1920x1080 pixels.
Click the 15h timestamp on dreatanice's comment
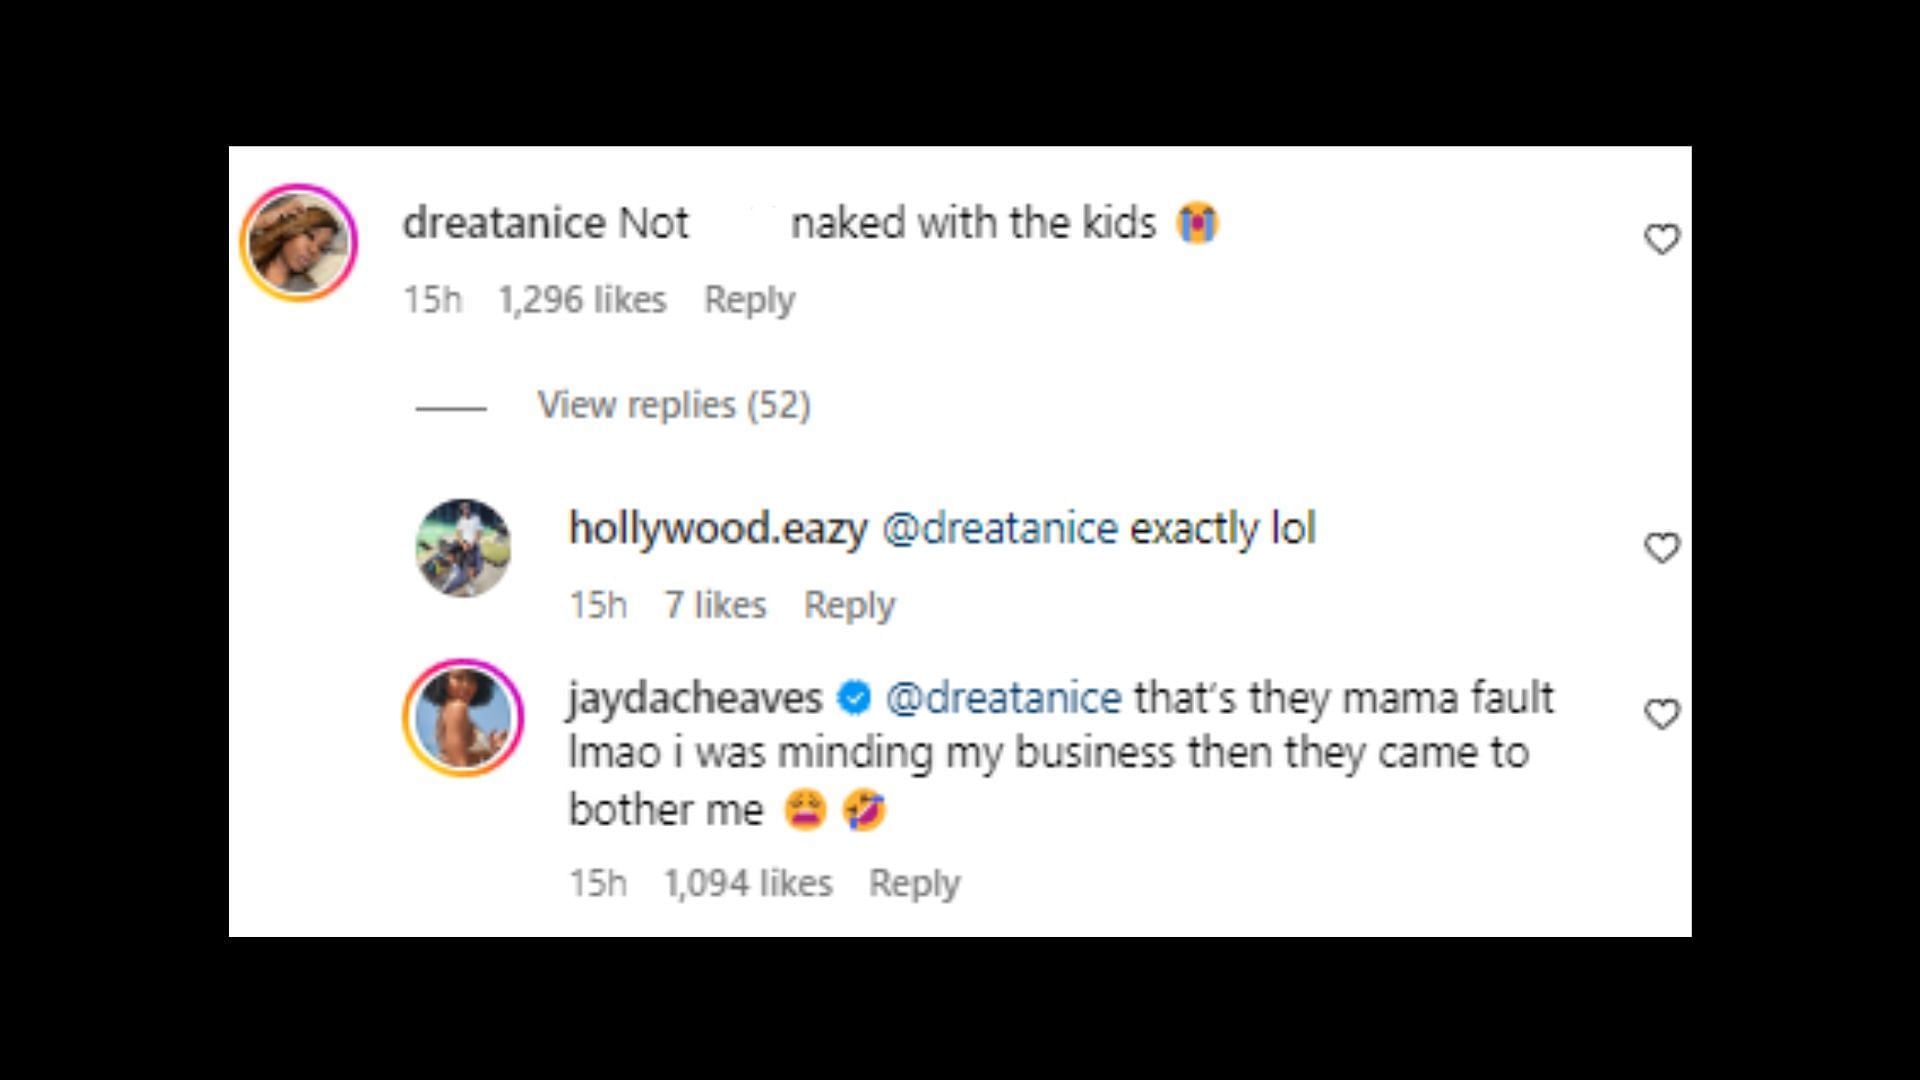click(432, 299)
